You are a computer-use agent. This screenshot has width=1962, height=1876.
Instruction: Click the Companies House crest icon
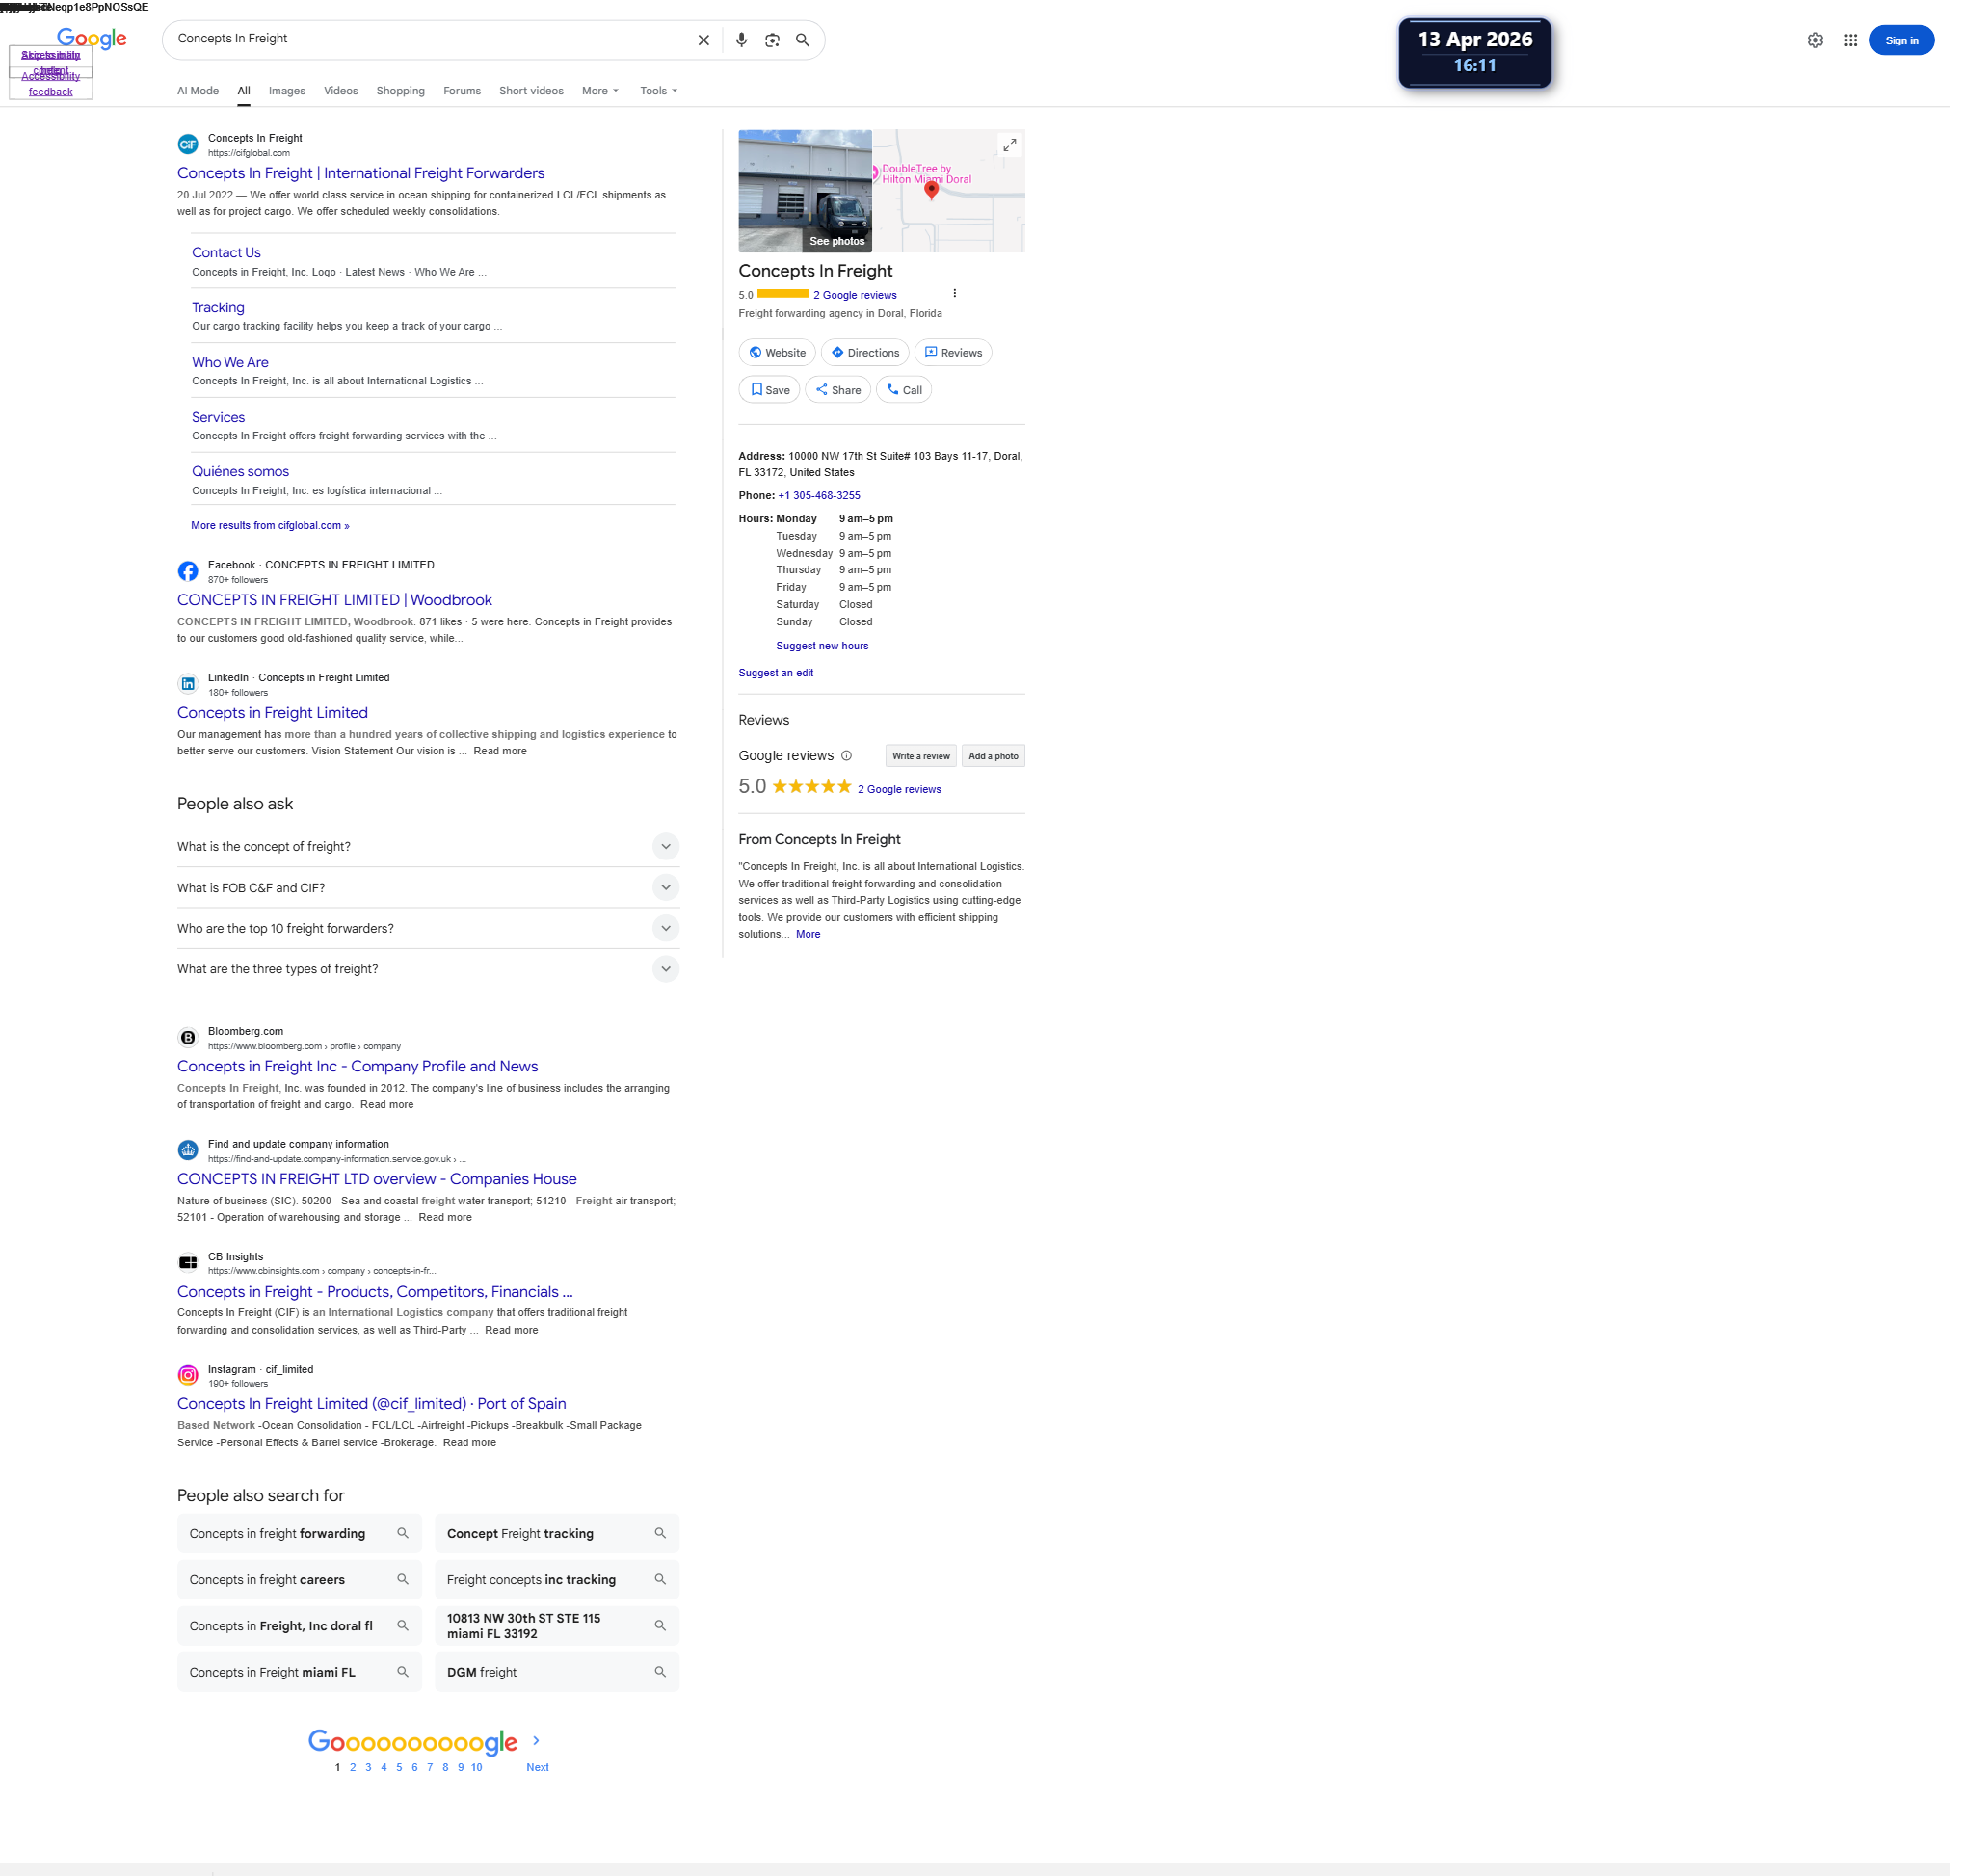point(188,1150)
